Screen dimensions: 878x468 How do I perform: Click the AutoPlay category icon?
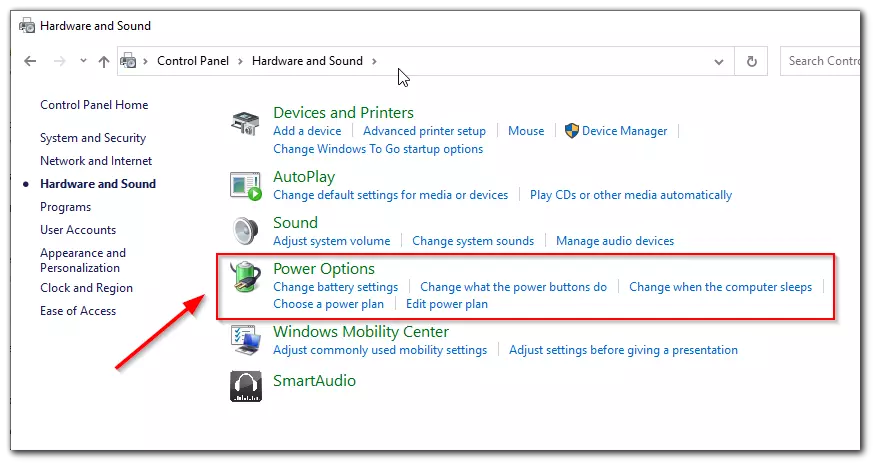[246, 186]
